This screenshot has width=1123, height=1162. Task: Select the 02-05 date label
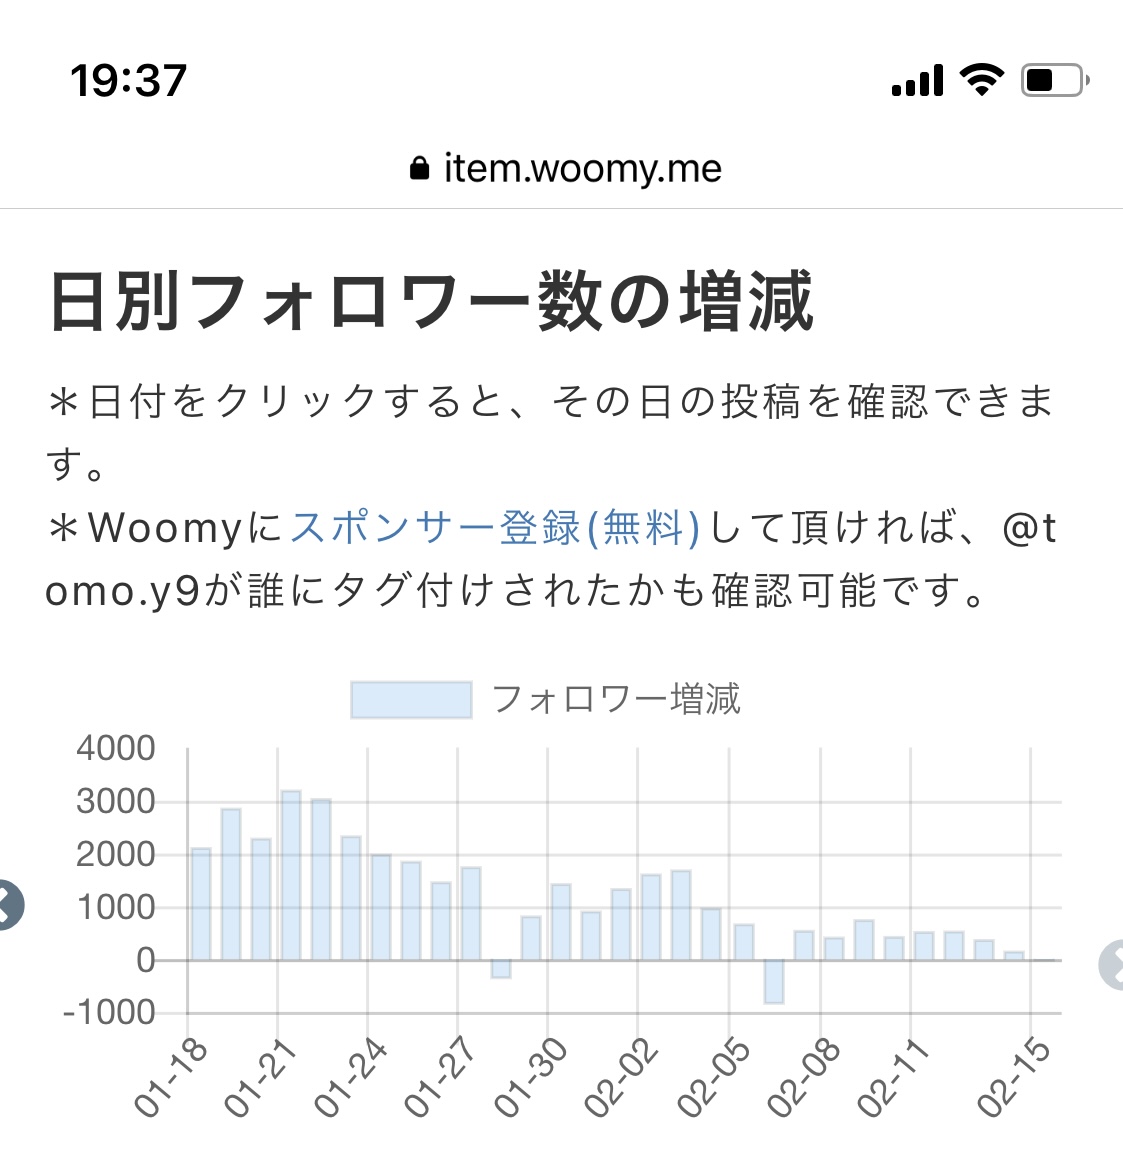(x=714, y=1078)
